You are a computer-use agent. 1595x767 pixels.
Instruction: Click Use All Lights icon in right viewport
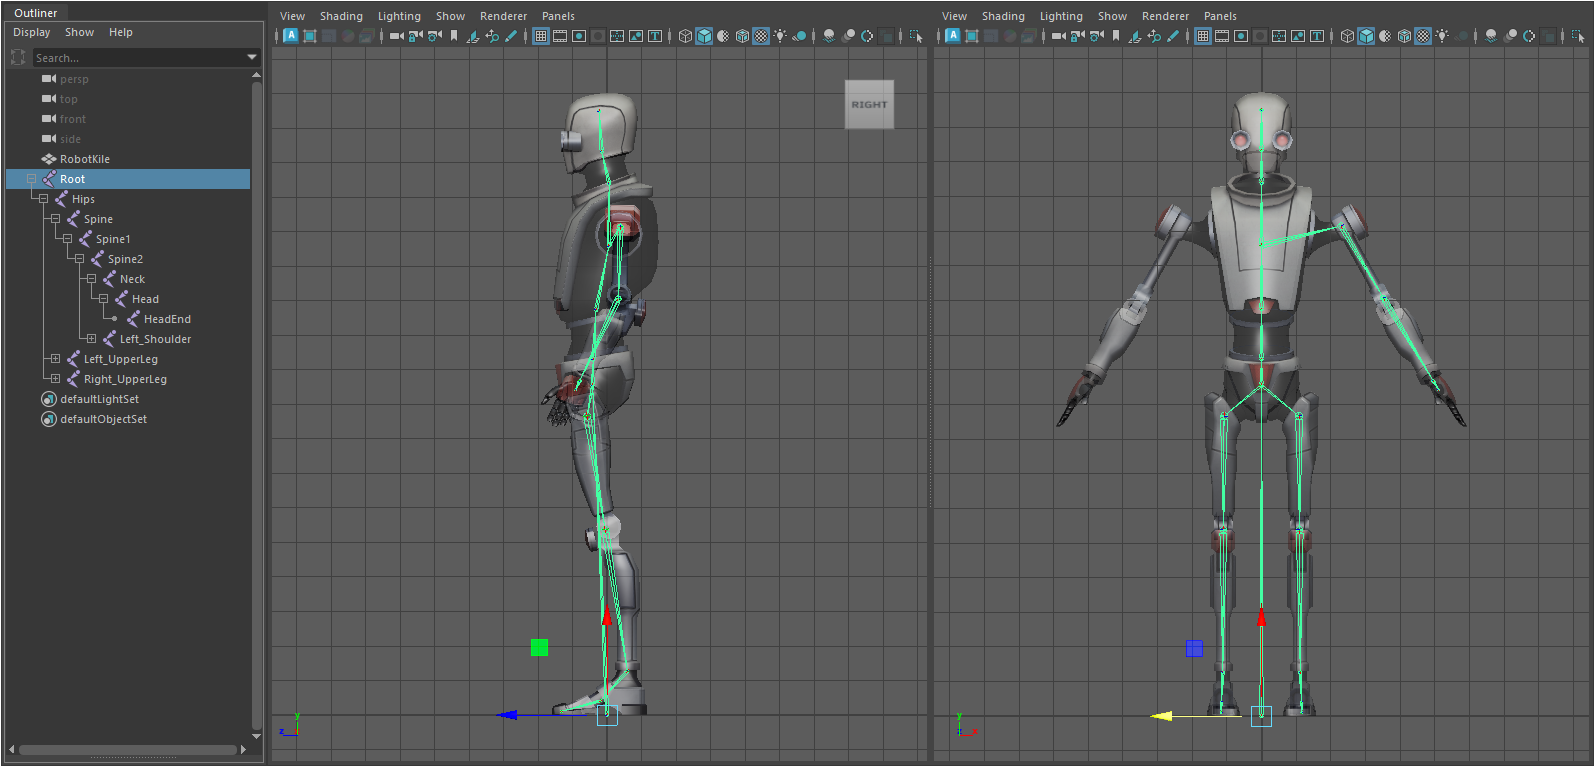click(x=1442, y=36)
